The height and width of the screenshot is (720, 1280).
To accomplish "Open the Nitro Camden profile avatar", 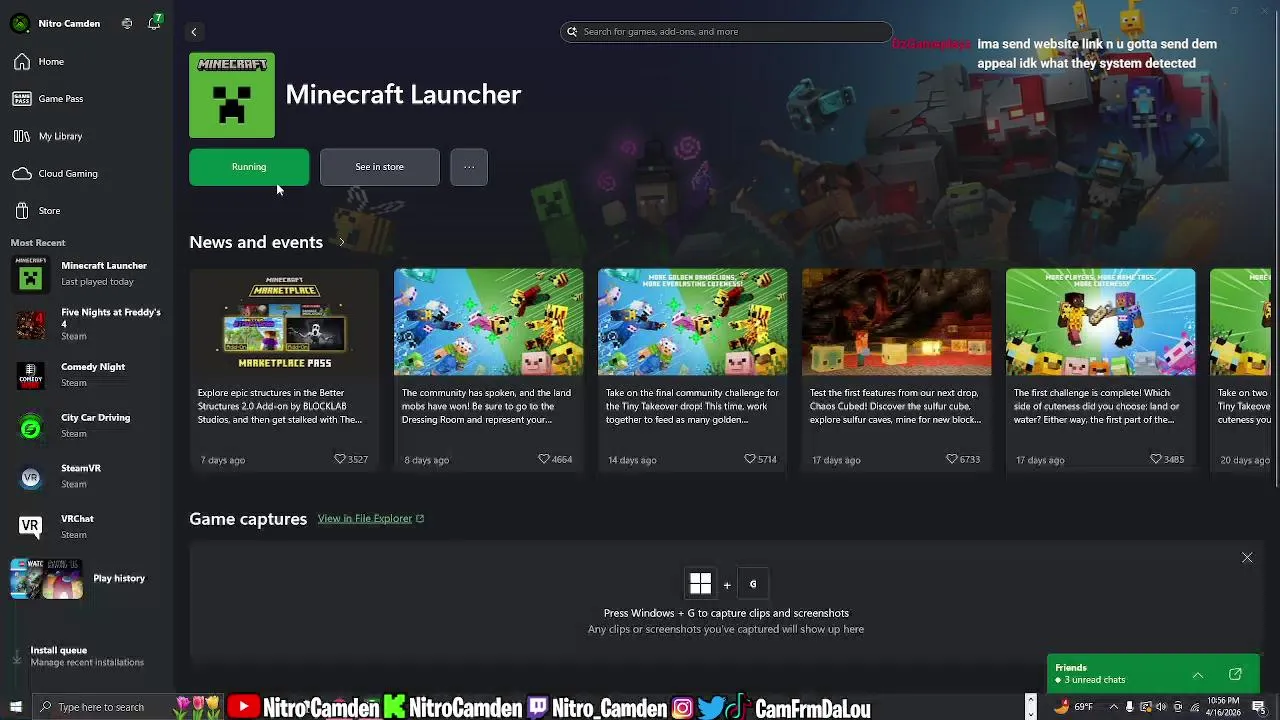I will point(20,23).
